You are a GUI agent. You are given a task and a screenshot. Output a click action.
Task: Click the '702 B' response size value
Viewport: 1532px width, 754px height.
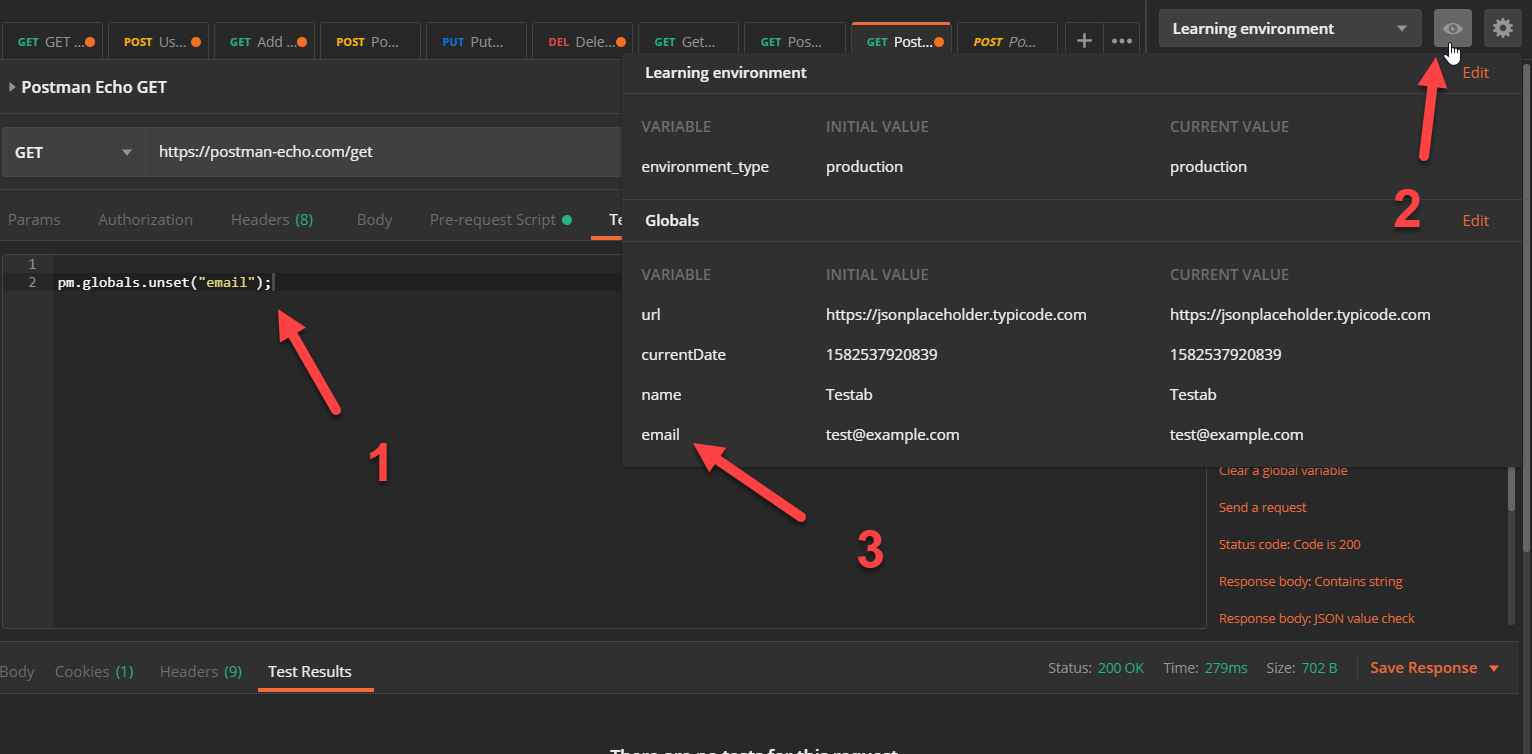tap(1319, 668)
